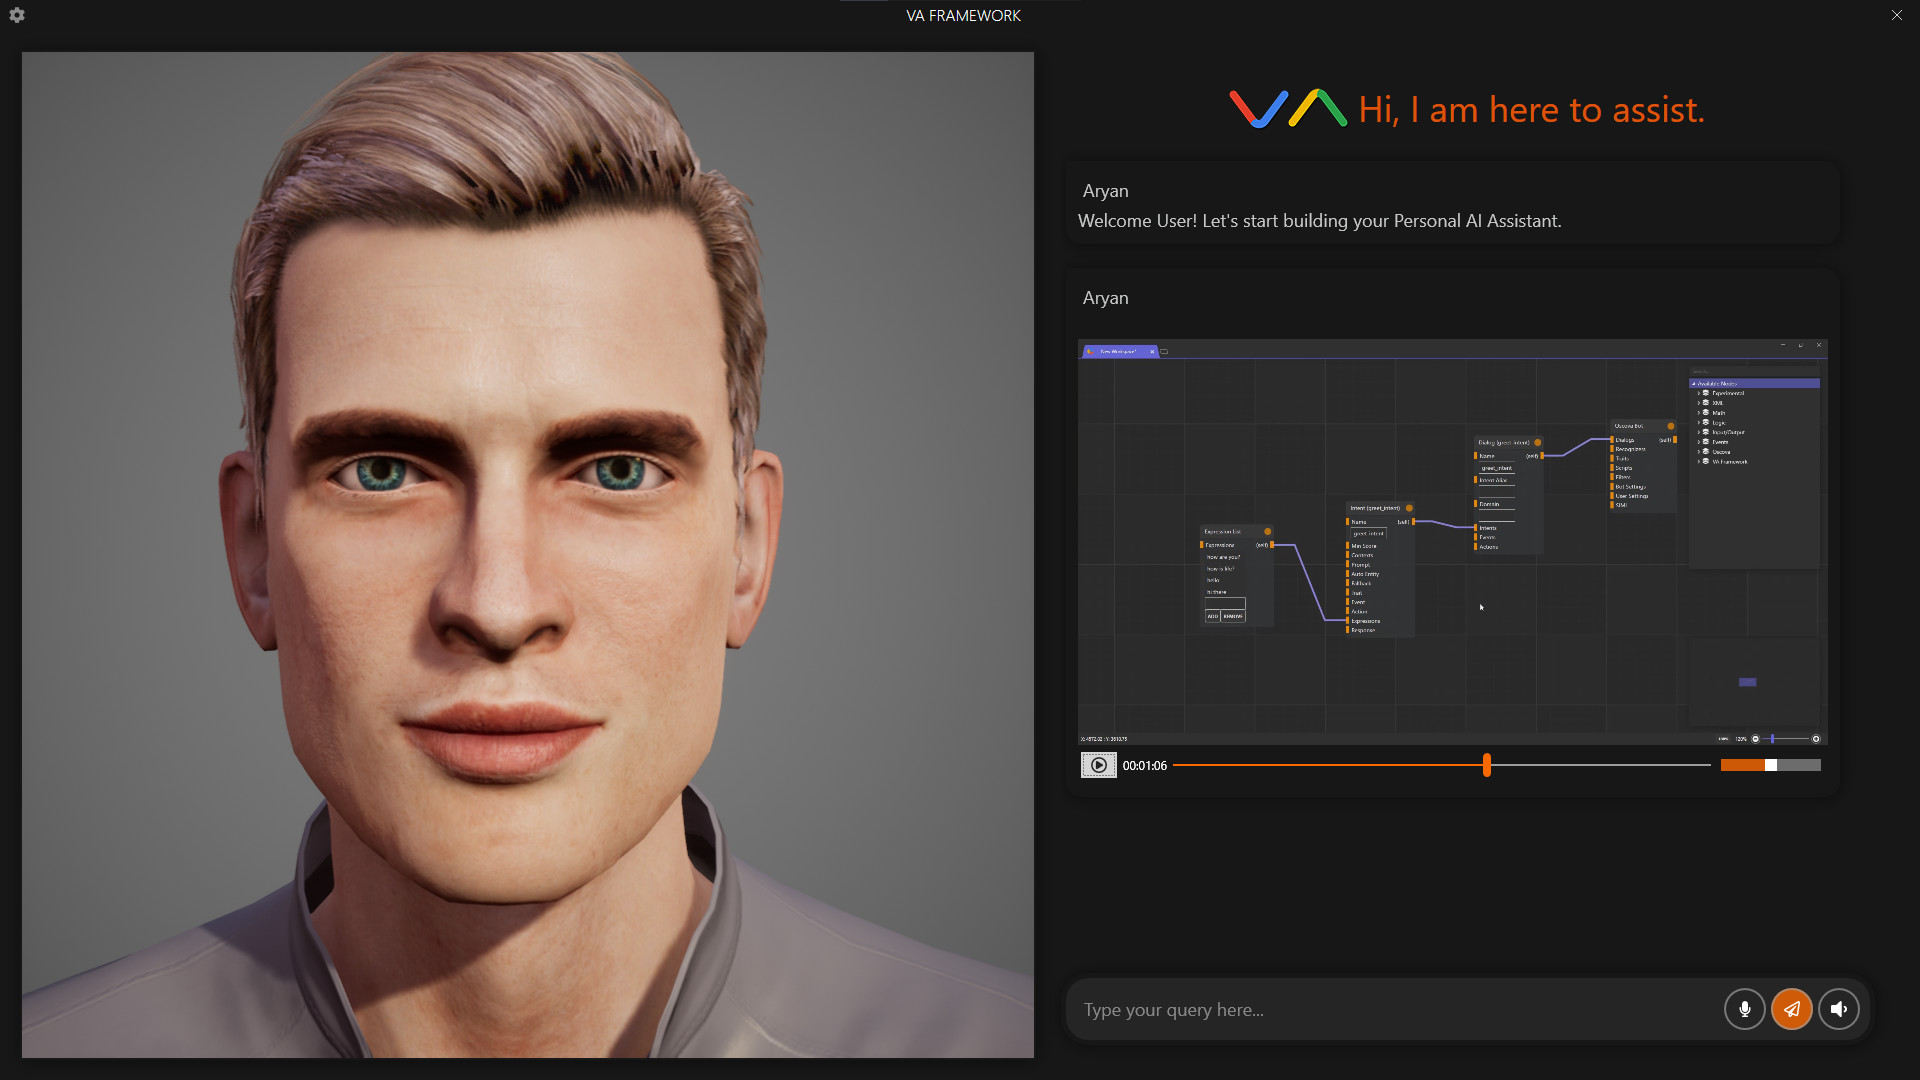Viewport: 1920px width, 1080px height.
Task: Click the query input field to type
Action: click(x=1350, y=1009)
